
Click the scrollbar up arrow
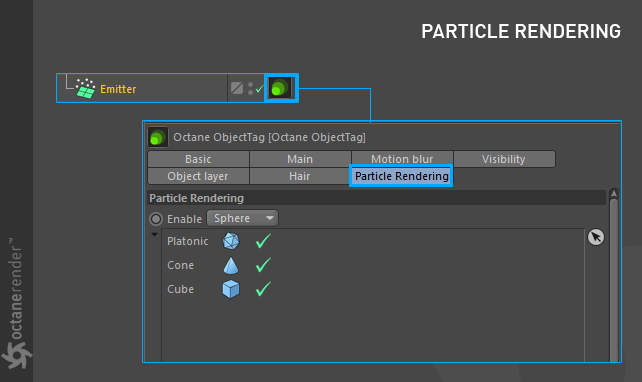tap(614, 193)
